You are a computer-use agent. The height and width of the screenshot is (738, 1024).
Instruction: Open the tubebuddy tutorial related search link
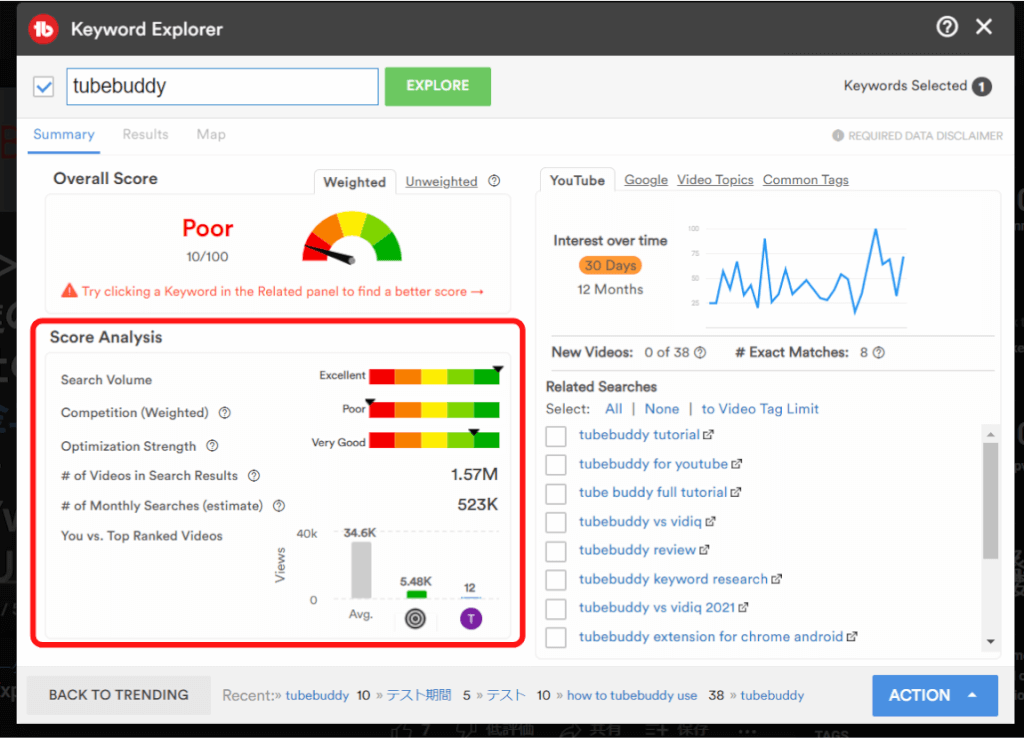639,435
